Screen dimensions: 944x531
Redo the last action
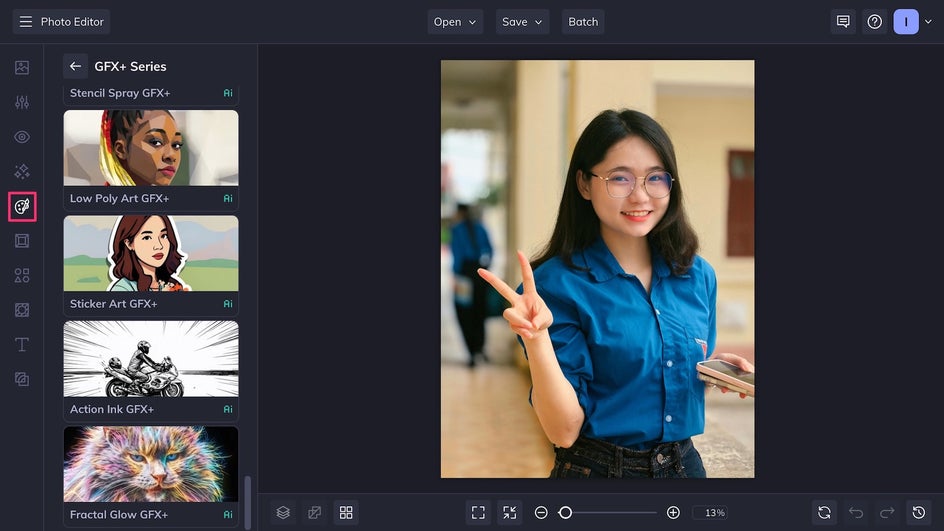[887, 512]
